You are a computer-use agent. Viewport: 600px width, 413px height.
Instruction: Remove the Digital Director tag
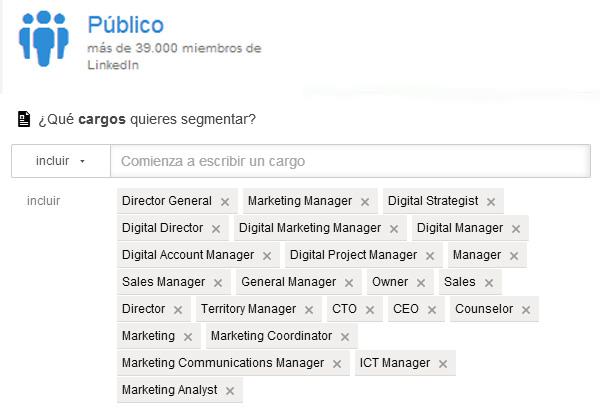pyautogui.click(x=216, y=229)
